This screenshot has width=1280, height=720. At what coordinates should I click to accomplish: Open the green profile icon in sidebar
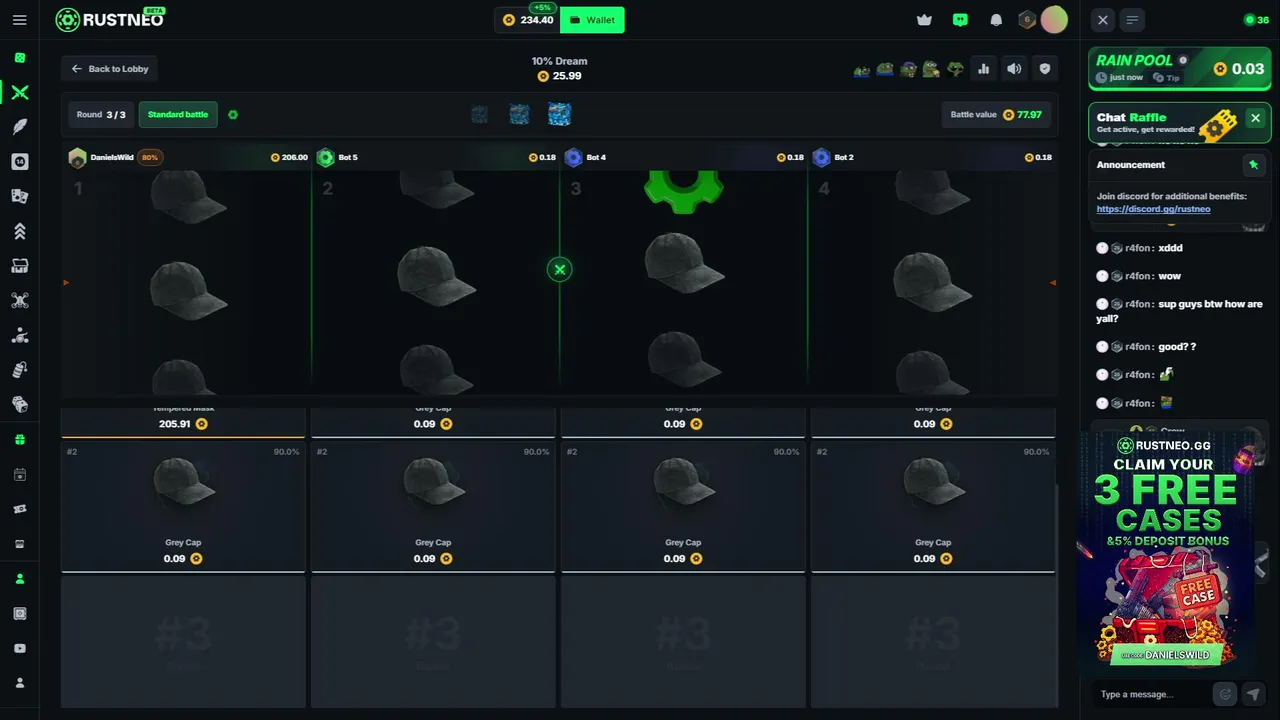point(20,579)
